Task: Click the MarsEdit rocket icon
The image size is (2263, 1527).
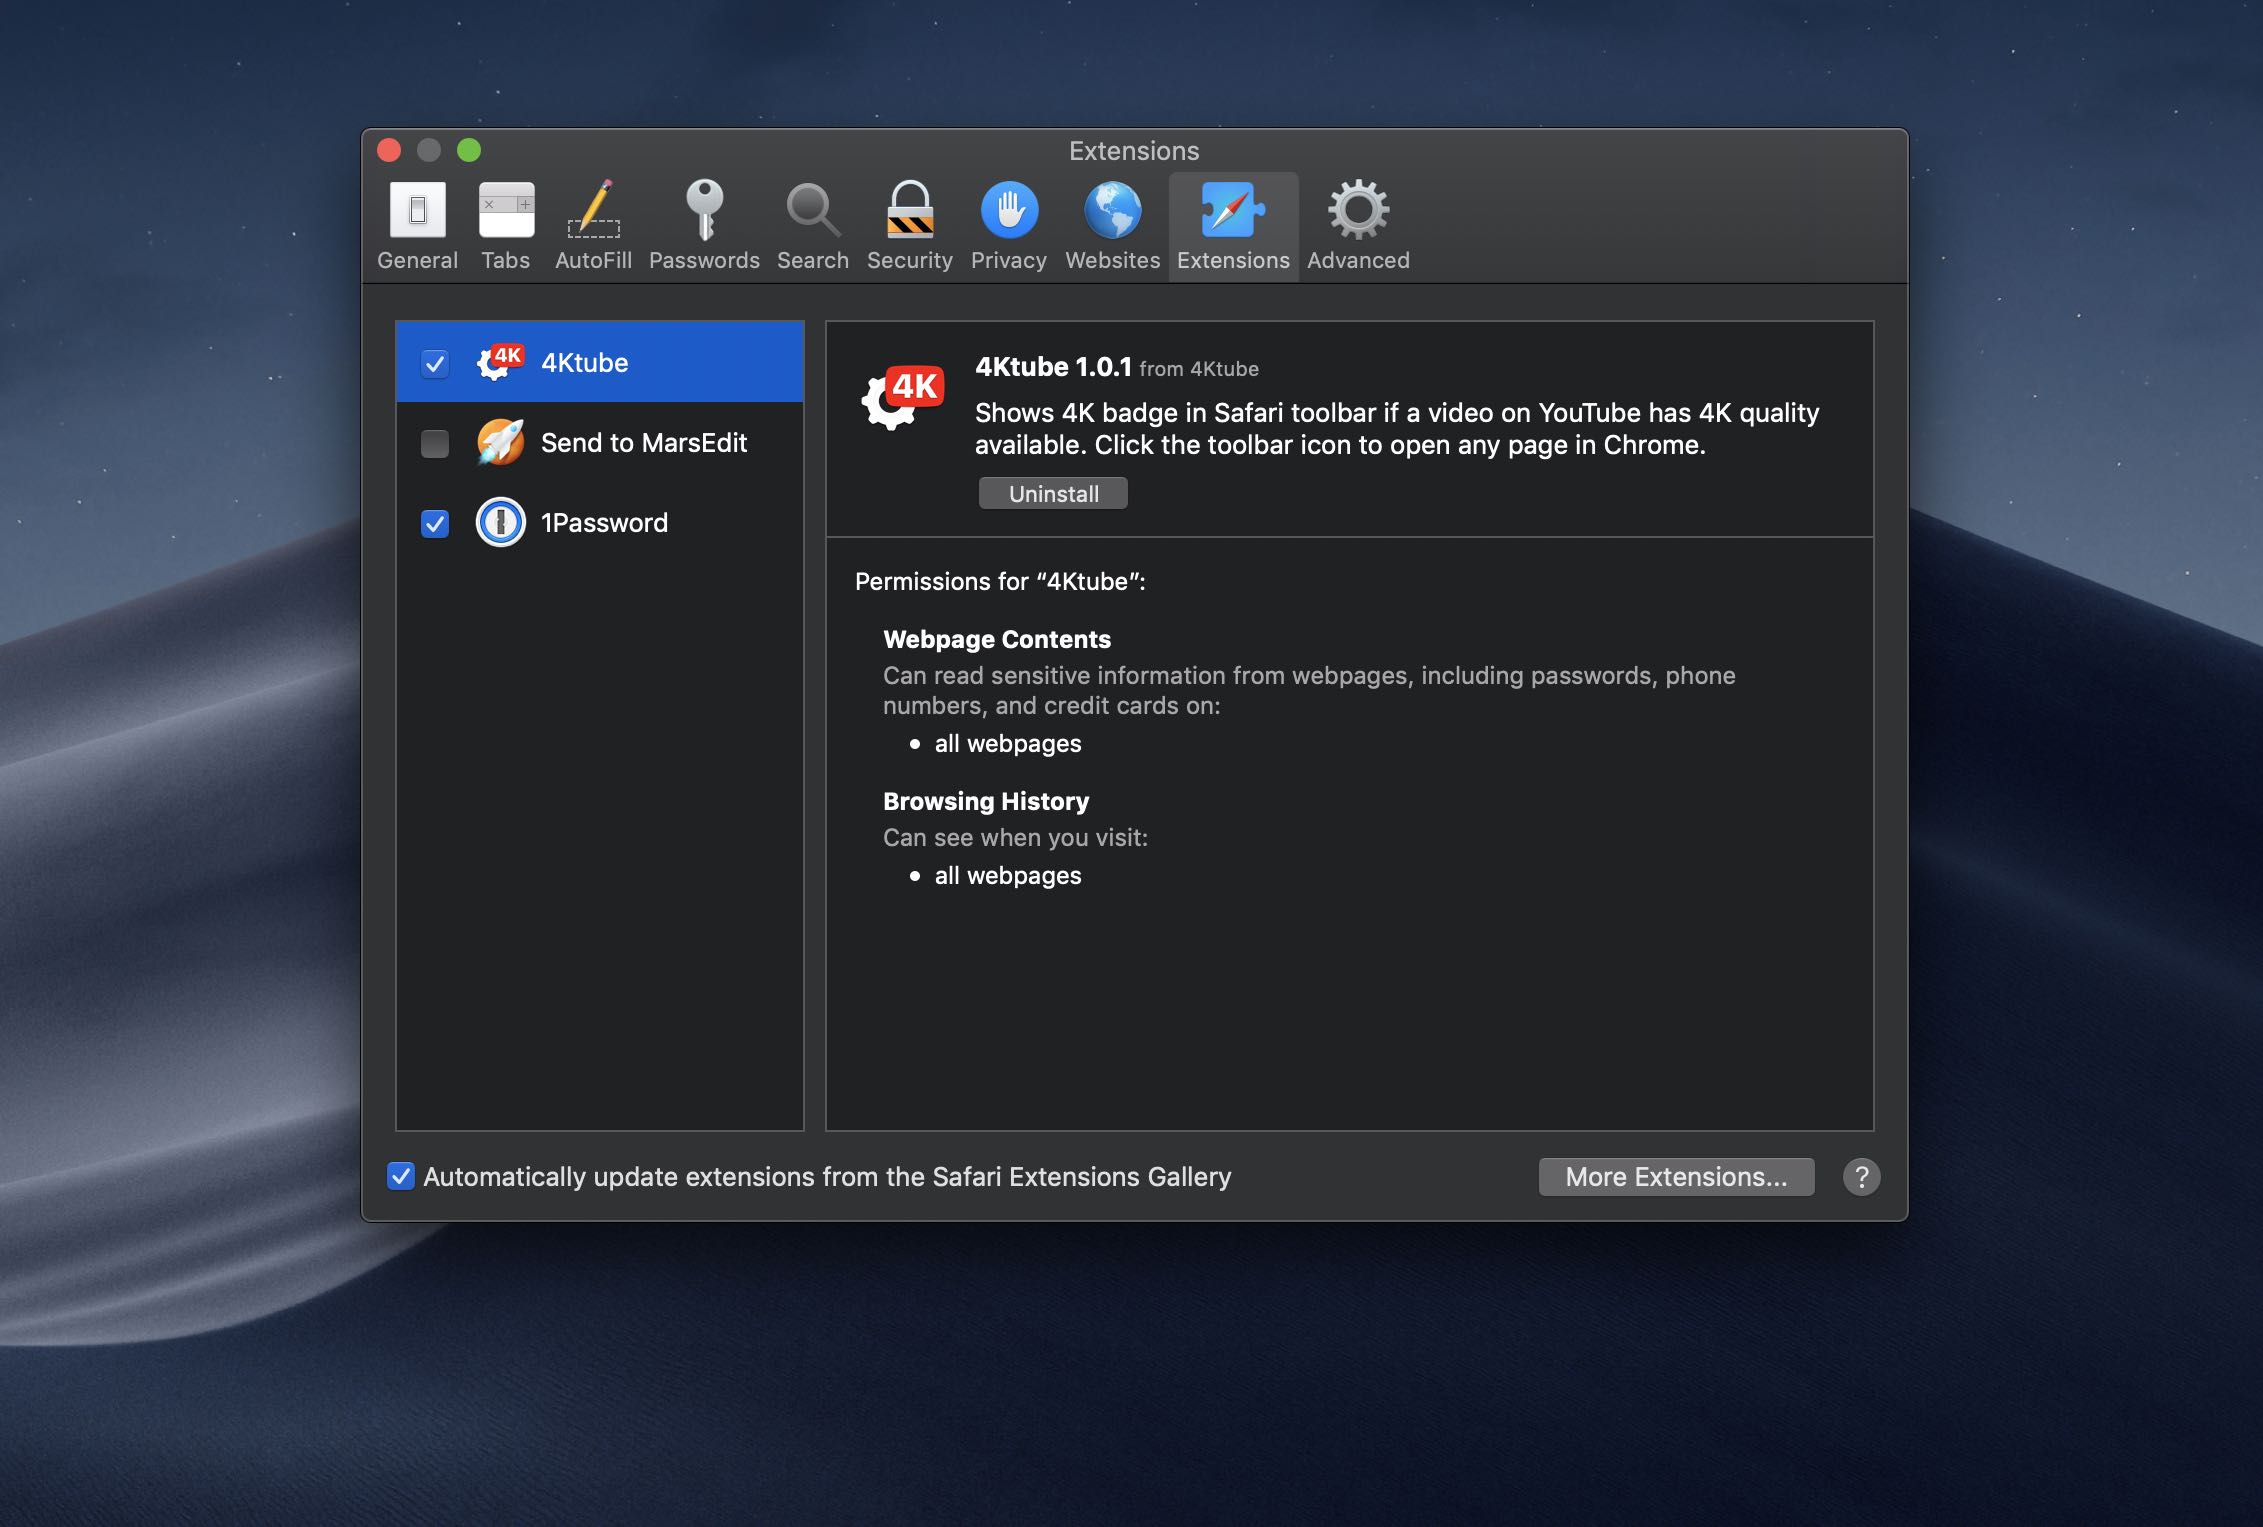Action: coord(500,442)
